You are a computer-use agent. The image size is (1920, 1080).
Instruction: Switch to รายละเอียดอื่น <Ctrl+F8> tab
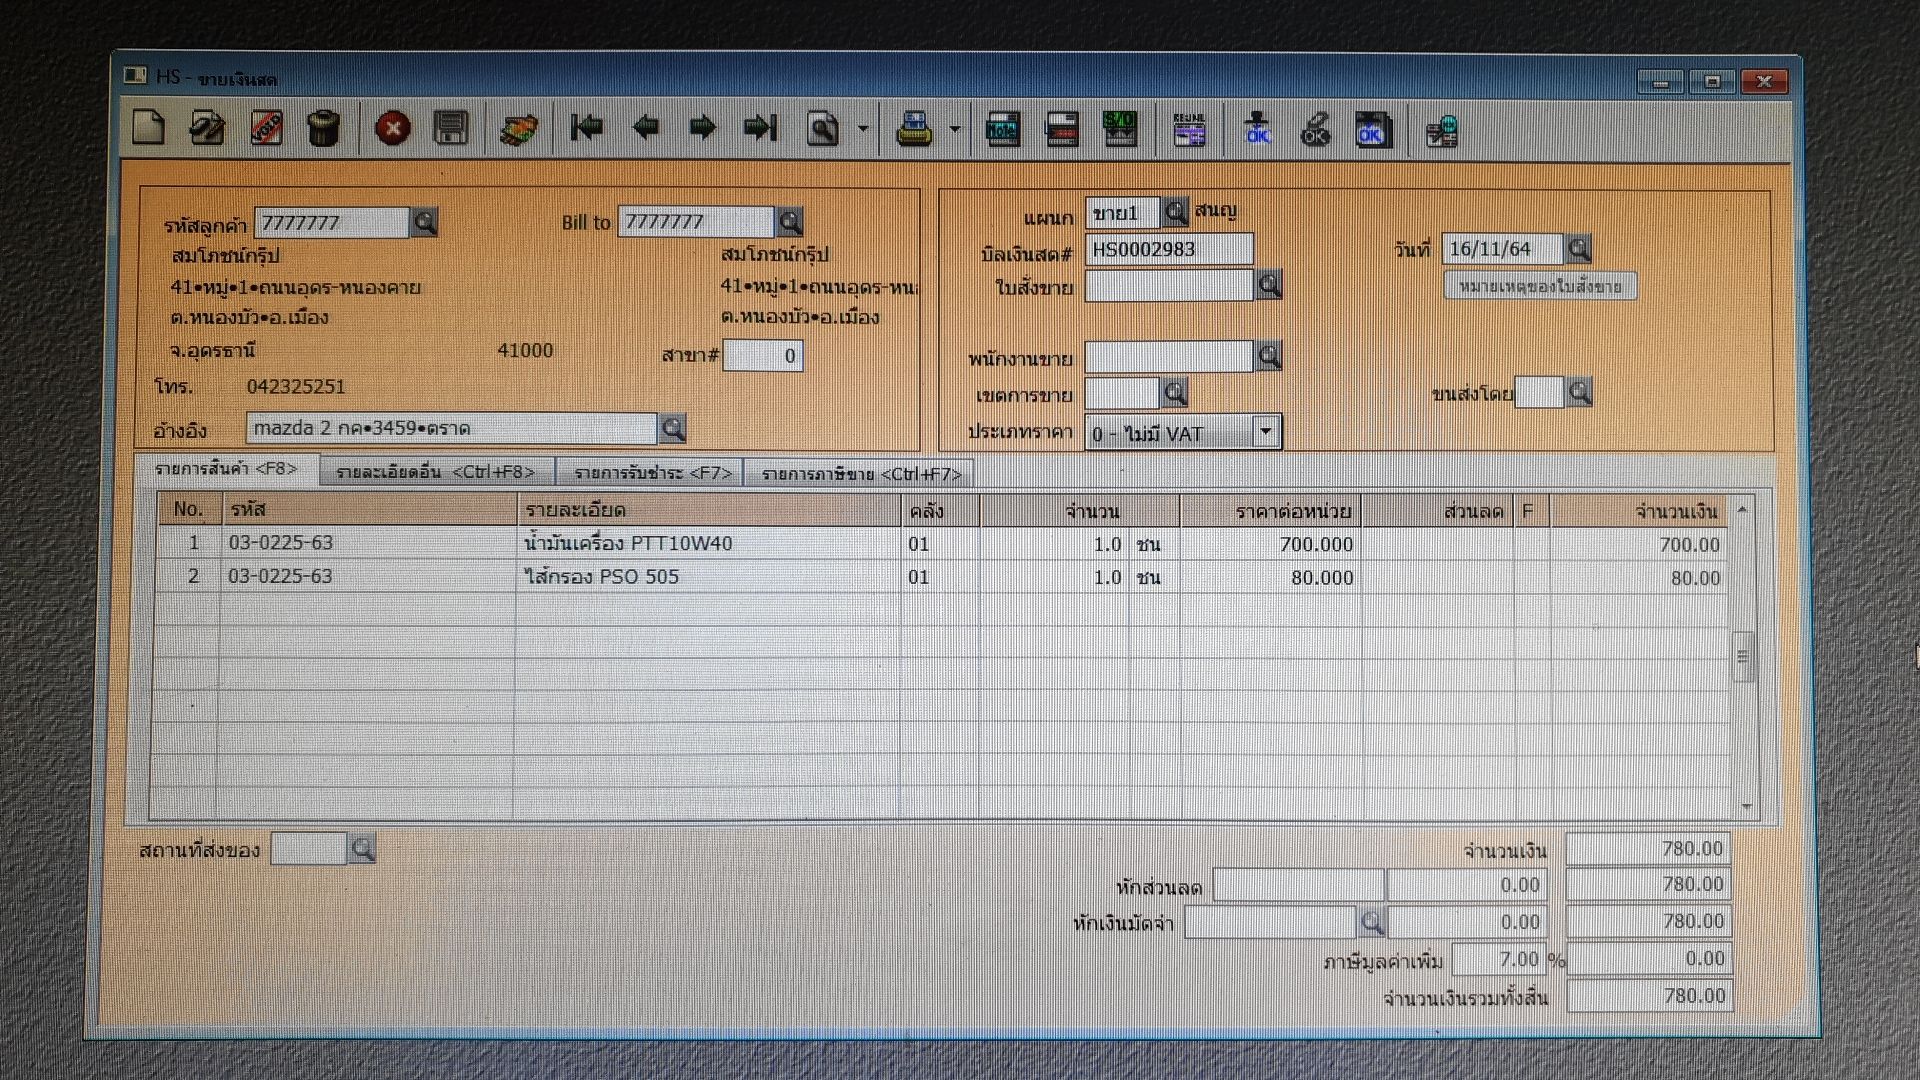[x=436, y=472]
